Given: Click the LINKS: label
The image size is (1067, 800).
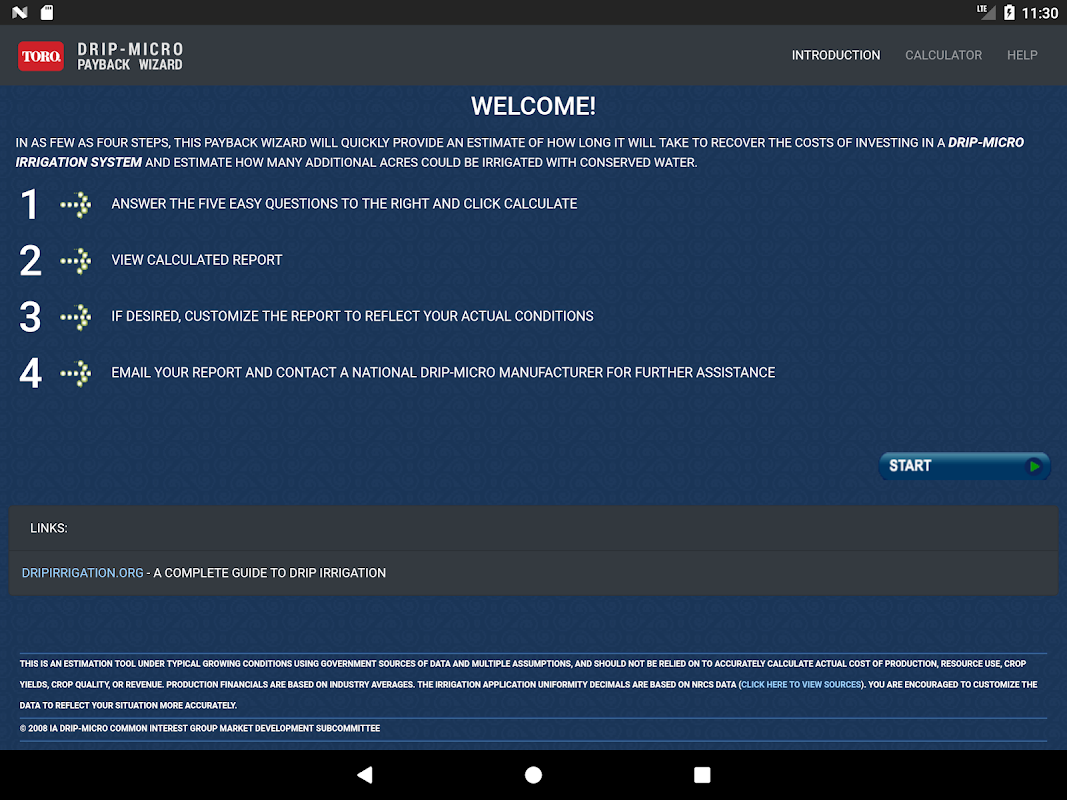Looking at the screenshot, I should click(x=49, y=529).
